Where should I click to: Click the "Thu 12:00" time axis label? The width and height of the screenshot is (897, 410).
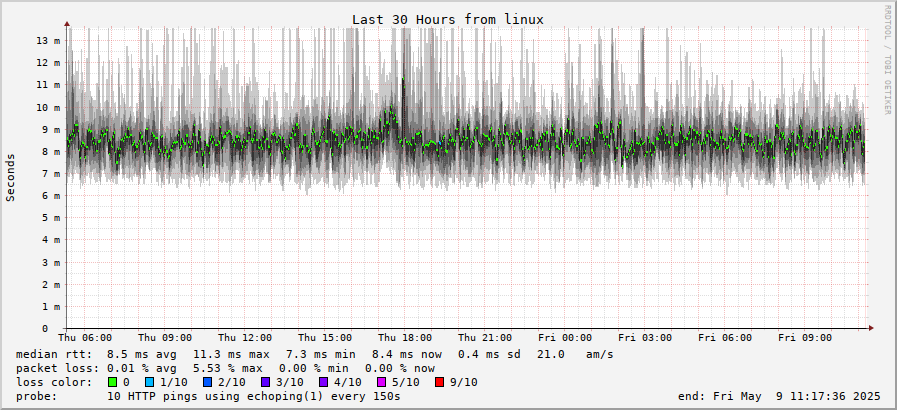245,338
